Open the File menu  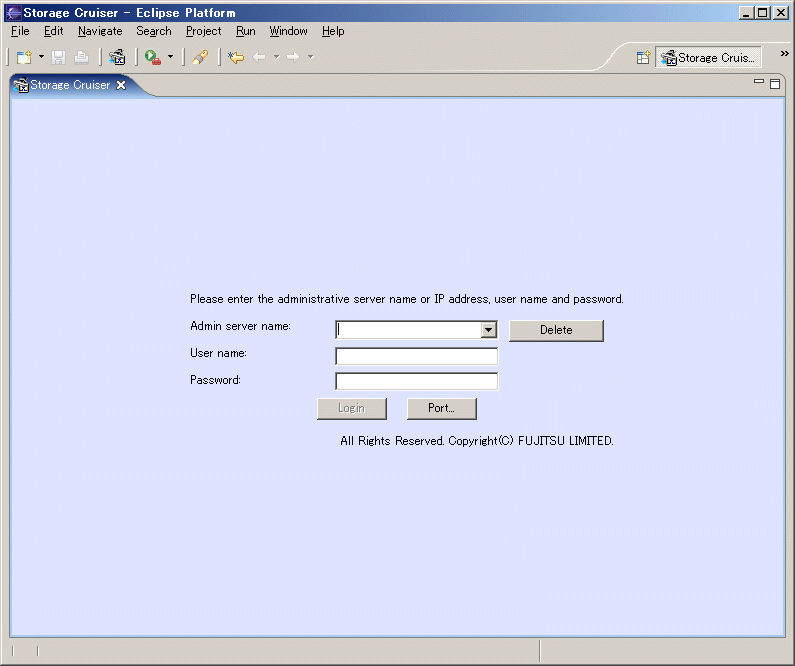pos(20,31)
